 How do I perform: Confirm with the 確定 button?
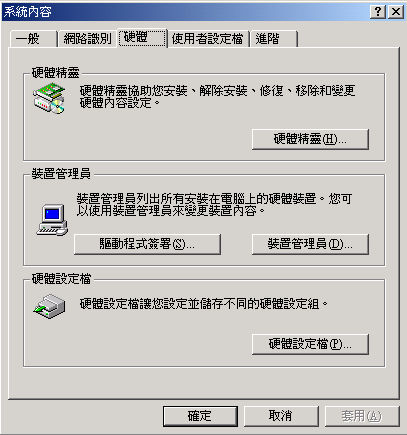point(200,416)
